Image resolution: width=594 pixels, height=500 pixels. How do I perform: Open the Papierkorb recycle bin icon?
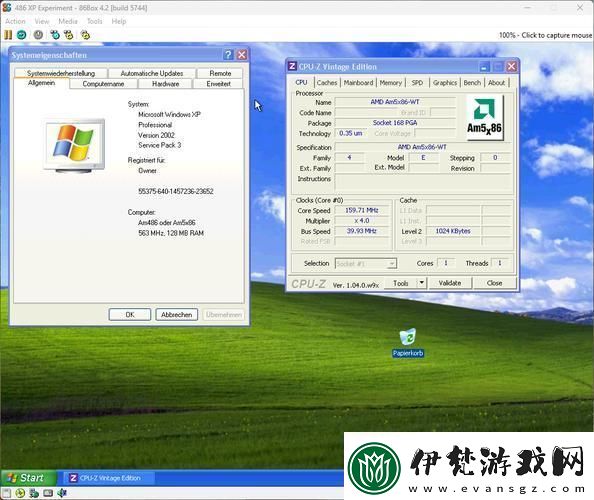[x=408, y=343]
